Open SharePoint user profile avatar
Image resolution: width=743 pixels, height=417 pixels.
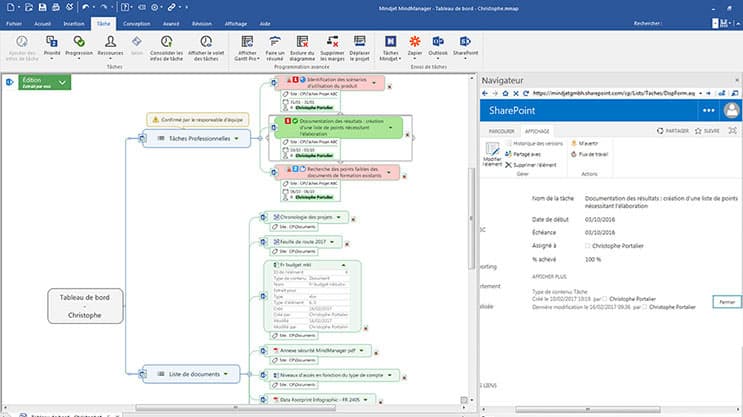pos(731,110)
